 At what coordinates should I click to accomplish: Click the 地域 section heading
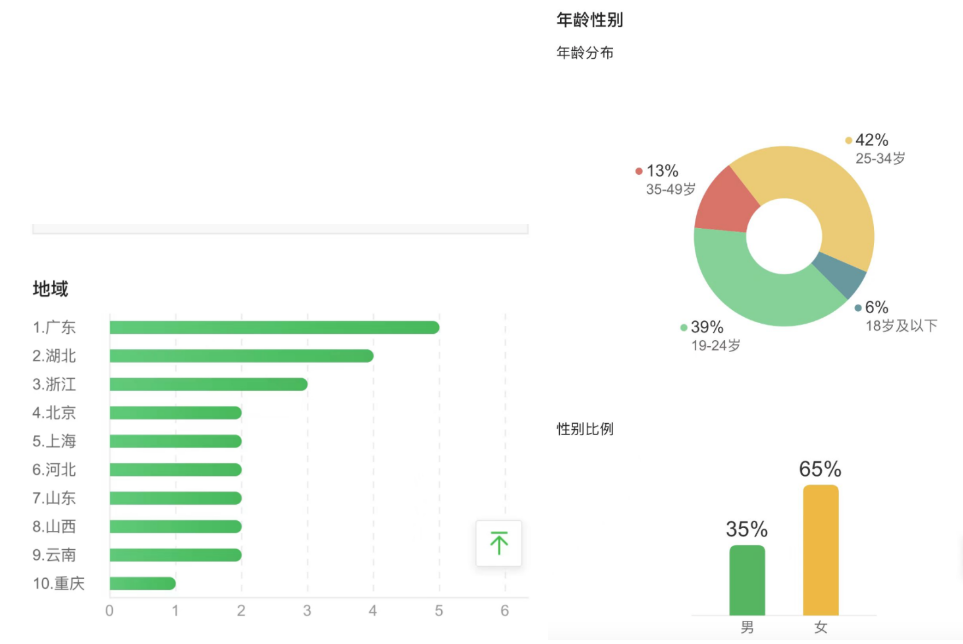pos(50,289)
